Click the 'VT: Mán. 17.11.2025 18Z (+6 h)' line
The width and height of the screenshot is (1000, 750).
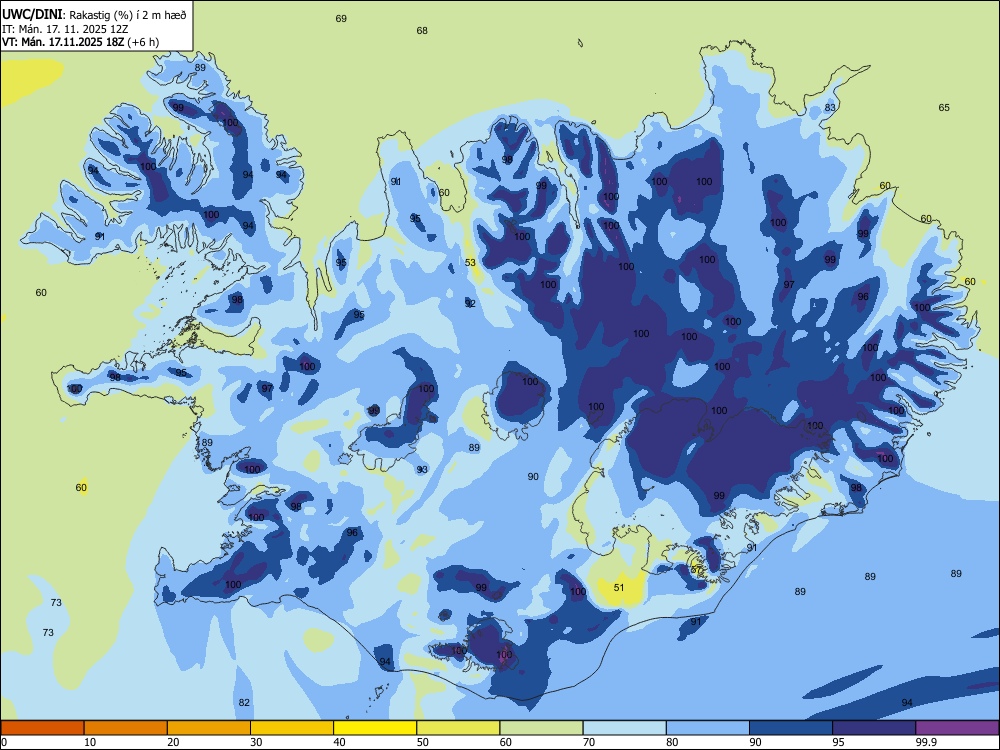coord(80,42)
